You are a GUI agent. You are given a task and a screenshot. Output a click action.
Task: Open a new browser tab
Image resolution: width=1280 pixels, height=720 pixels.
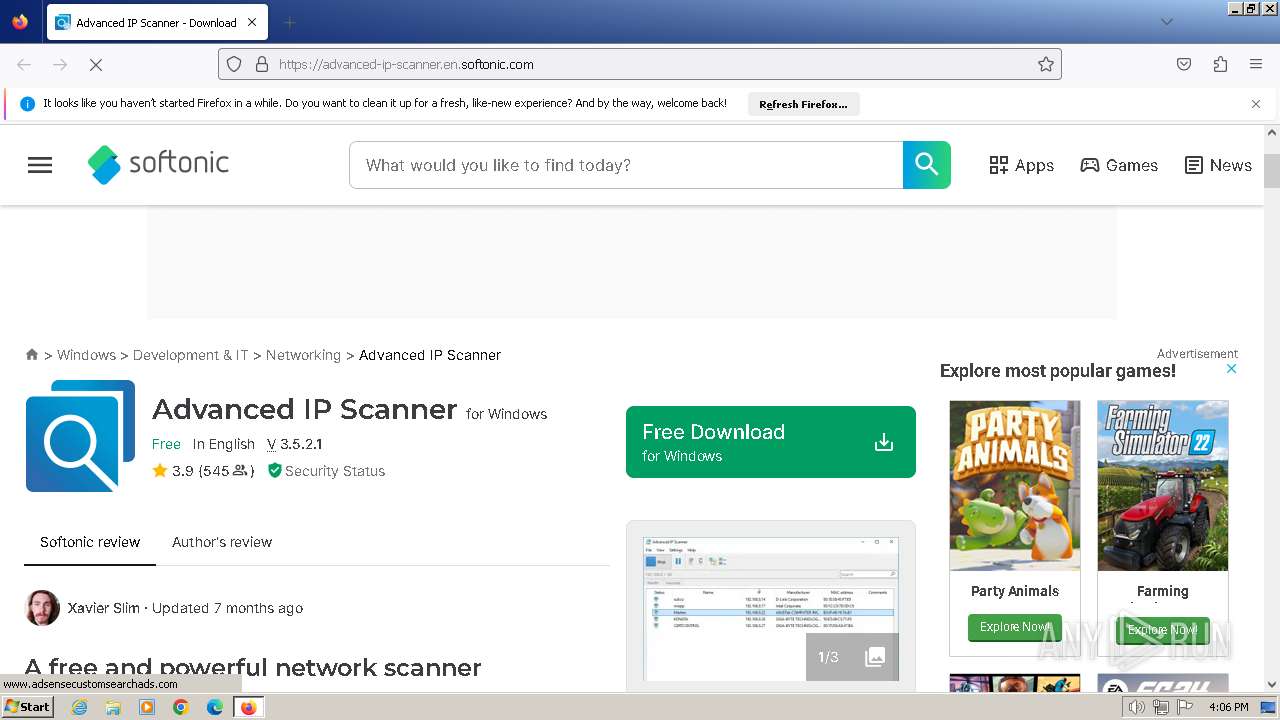click(289, 22)
